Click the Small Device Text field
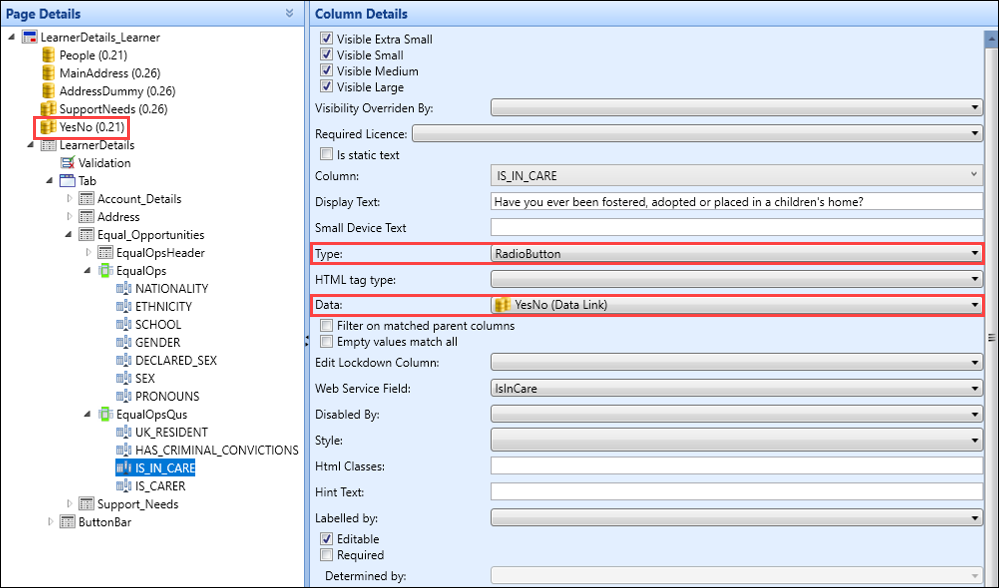This screenshot has height=588, width=999. (x=737, y=227)
